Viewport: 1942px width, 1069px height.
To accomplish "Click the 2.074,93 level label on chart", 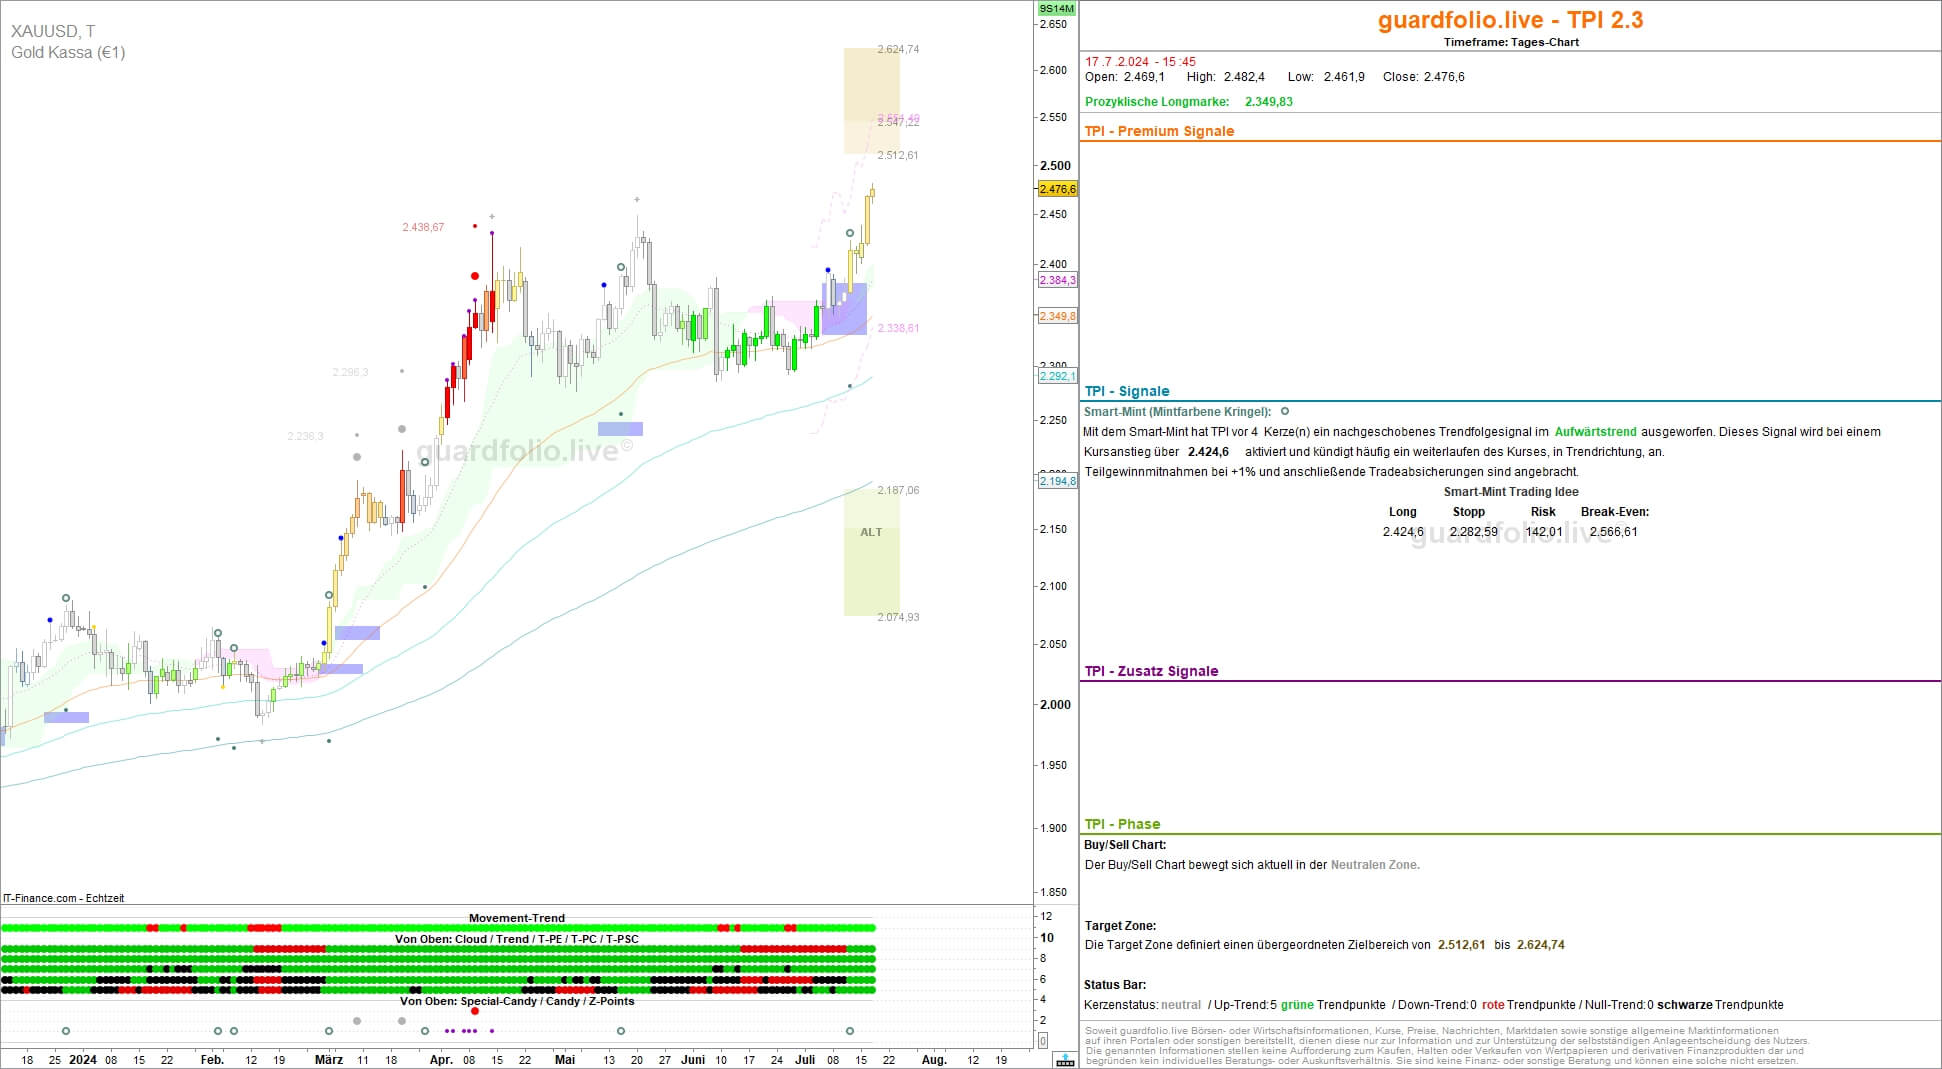I will tap(898, 617).
